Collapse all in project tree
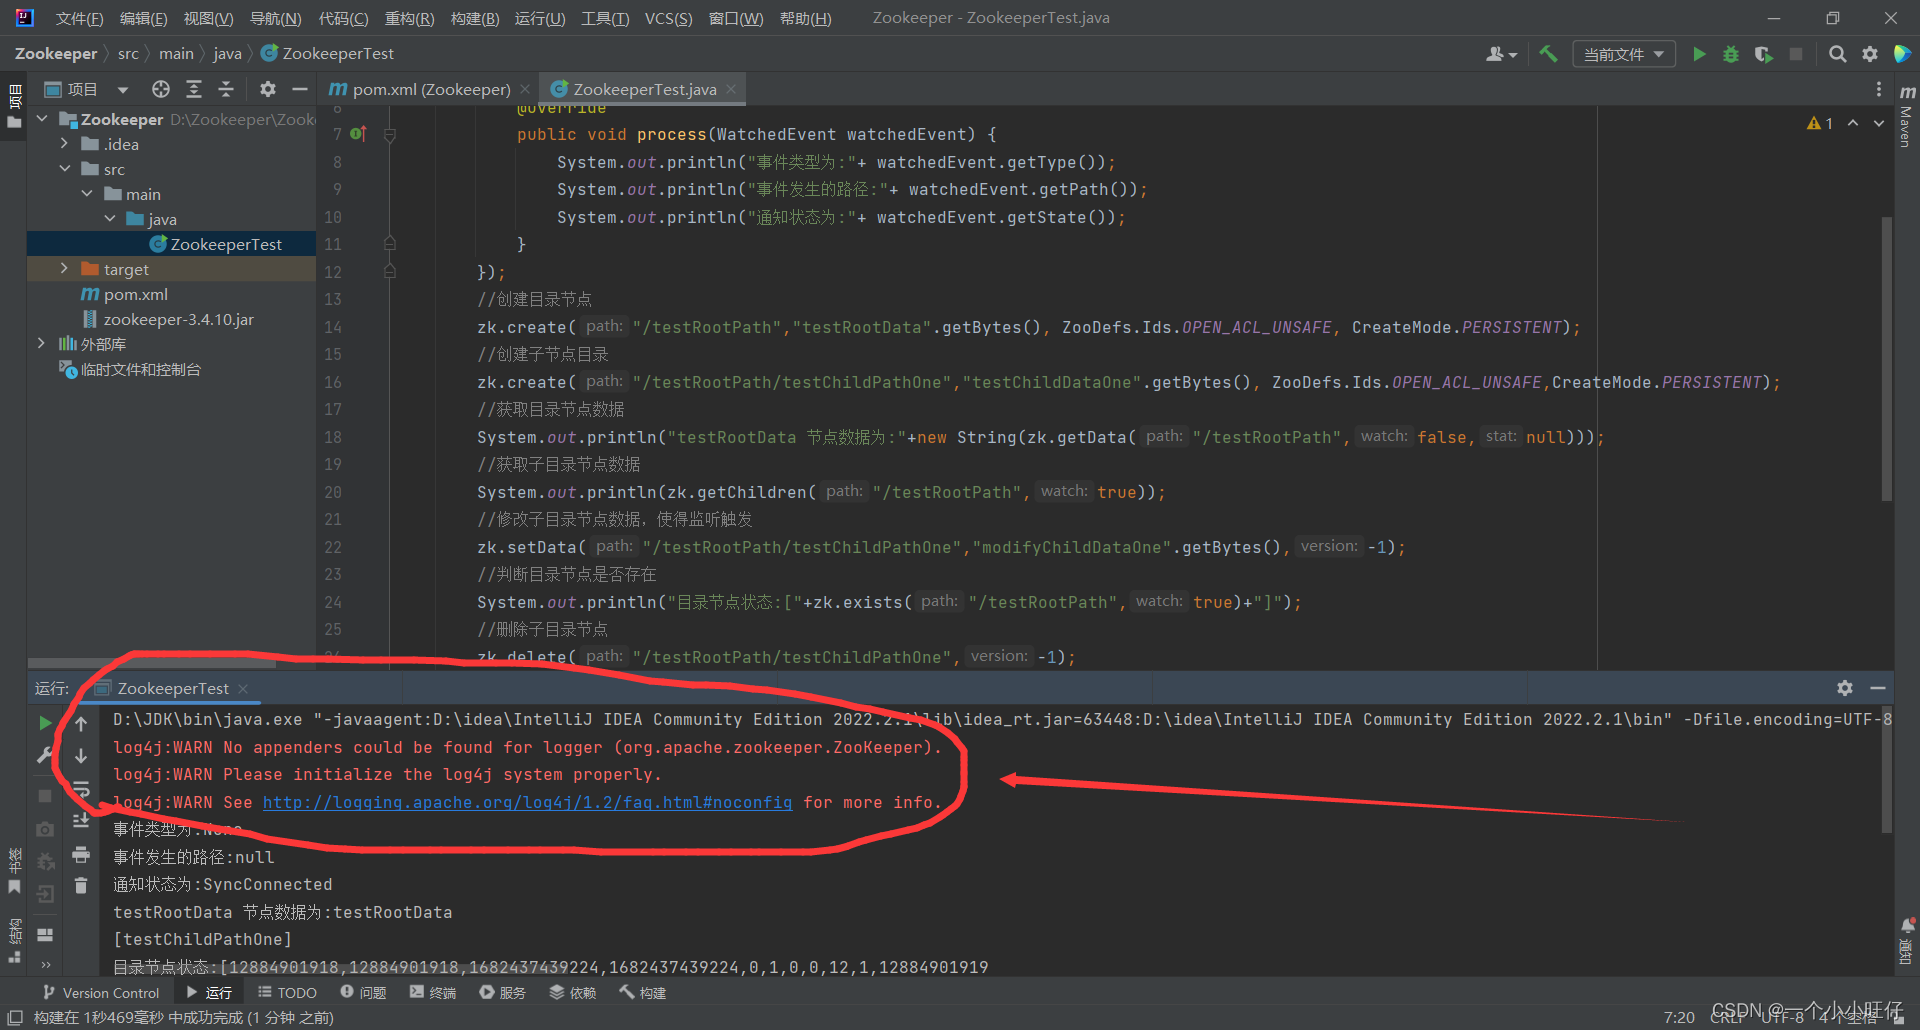Viewport: 1920px width, 1030px height. pyautogui.click(x=226, y=89)
